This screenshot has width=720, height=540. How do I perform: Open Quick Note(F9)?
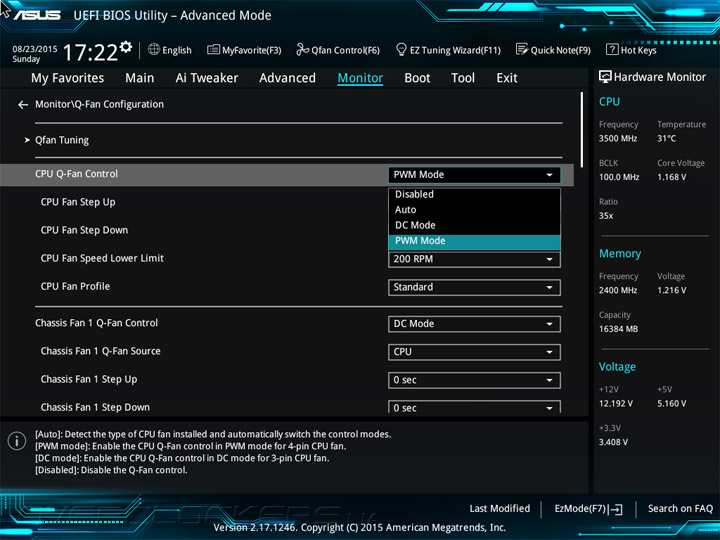coord(553,50)
